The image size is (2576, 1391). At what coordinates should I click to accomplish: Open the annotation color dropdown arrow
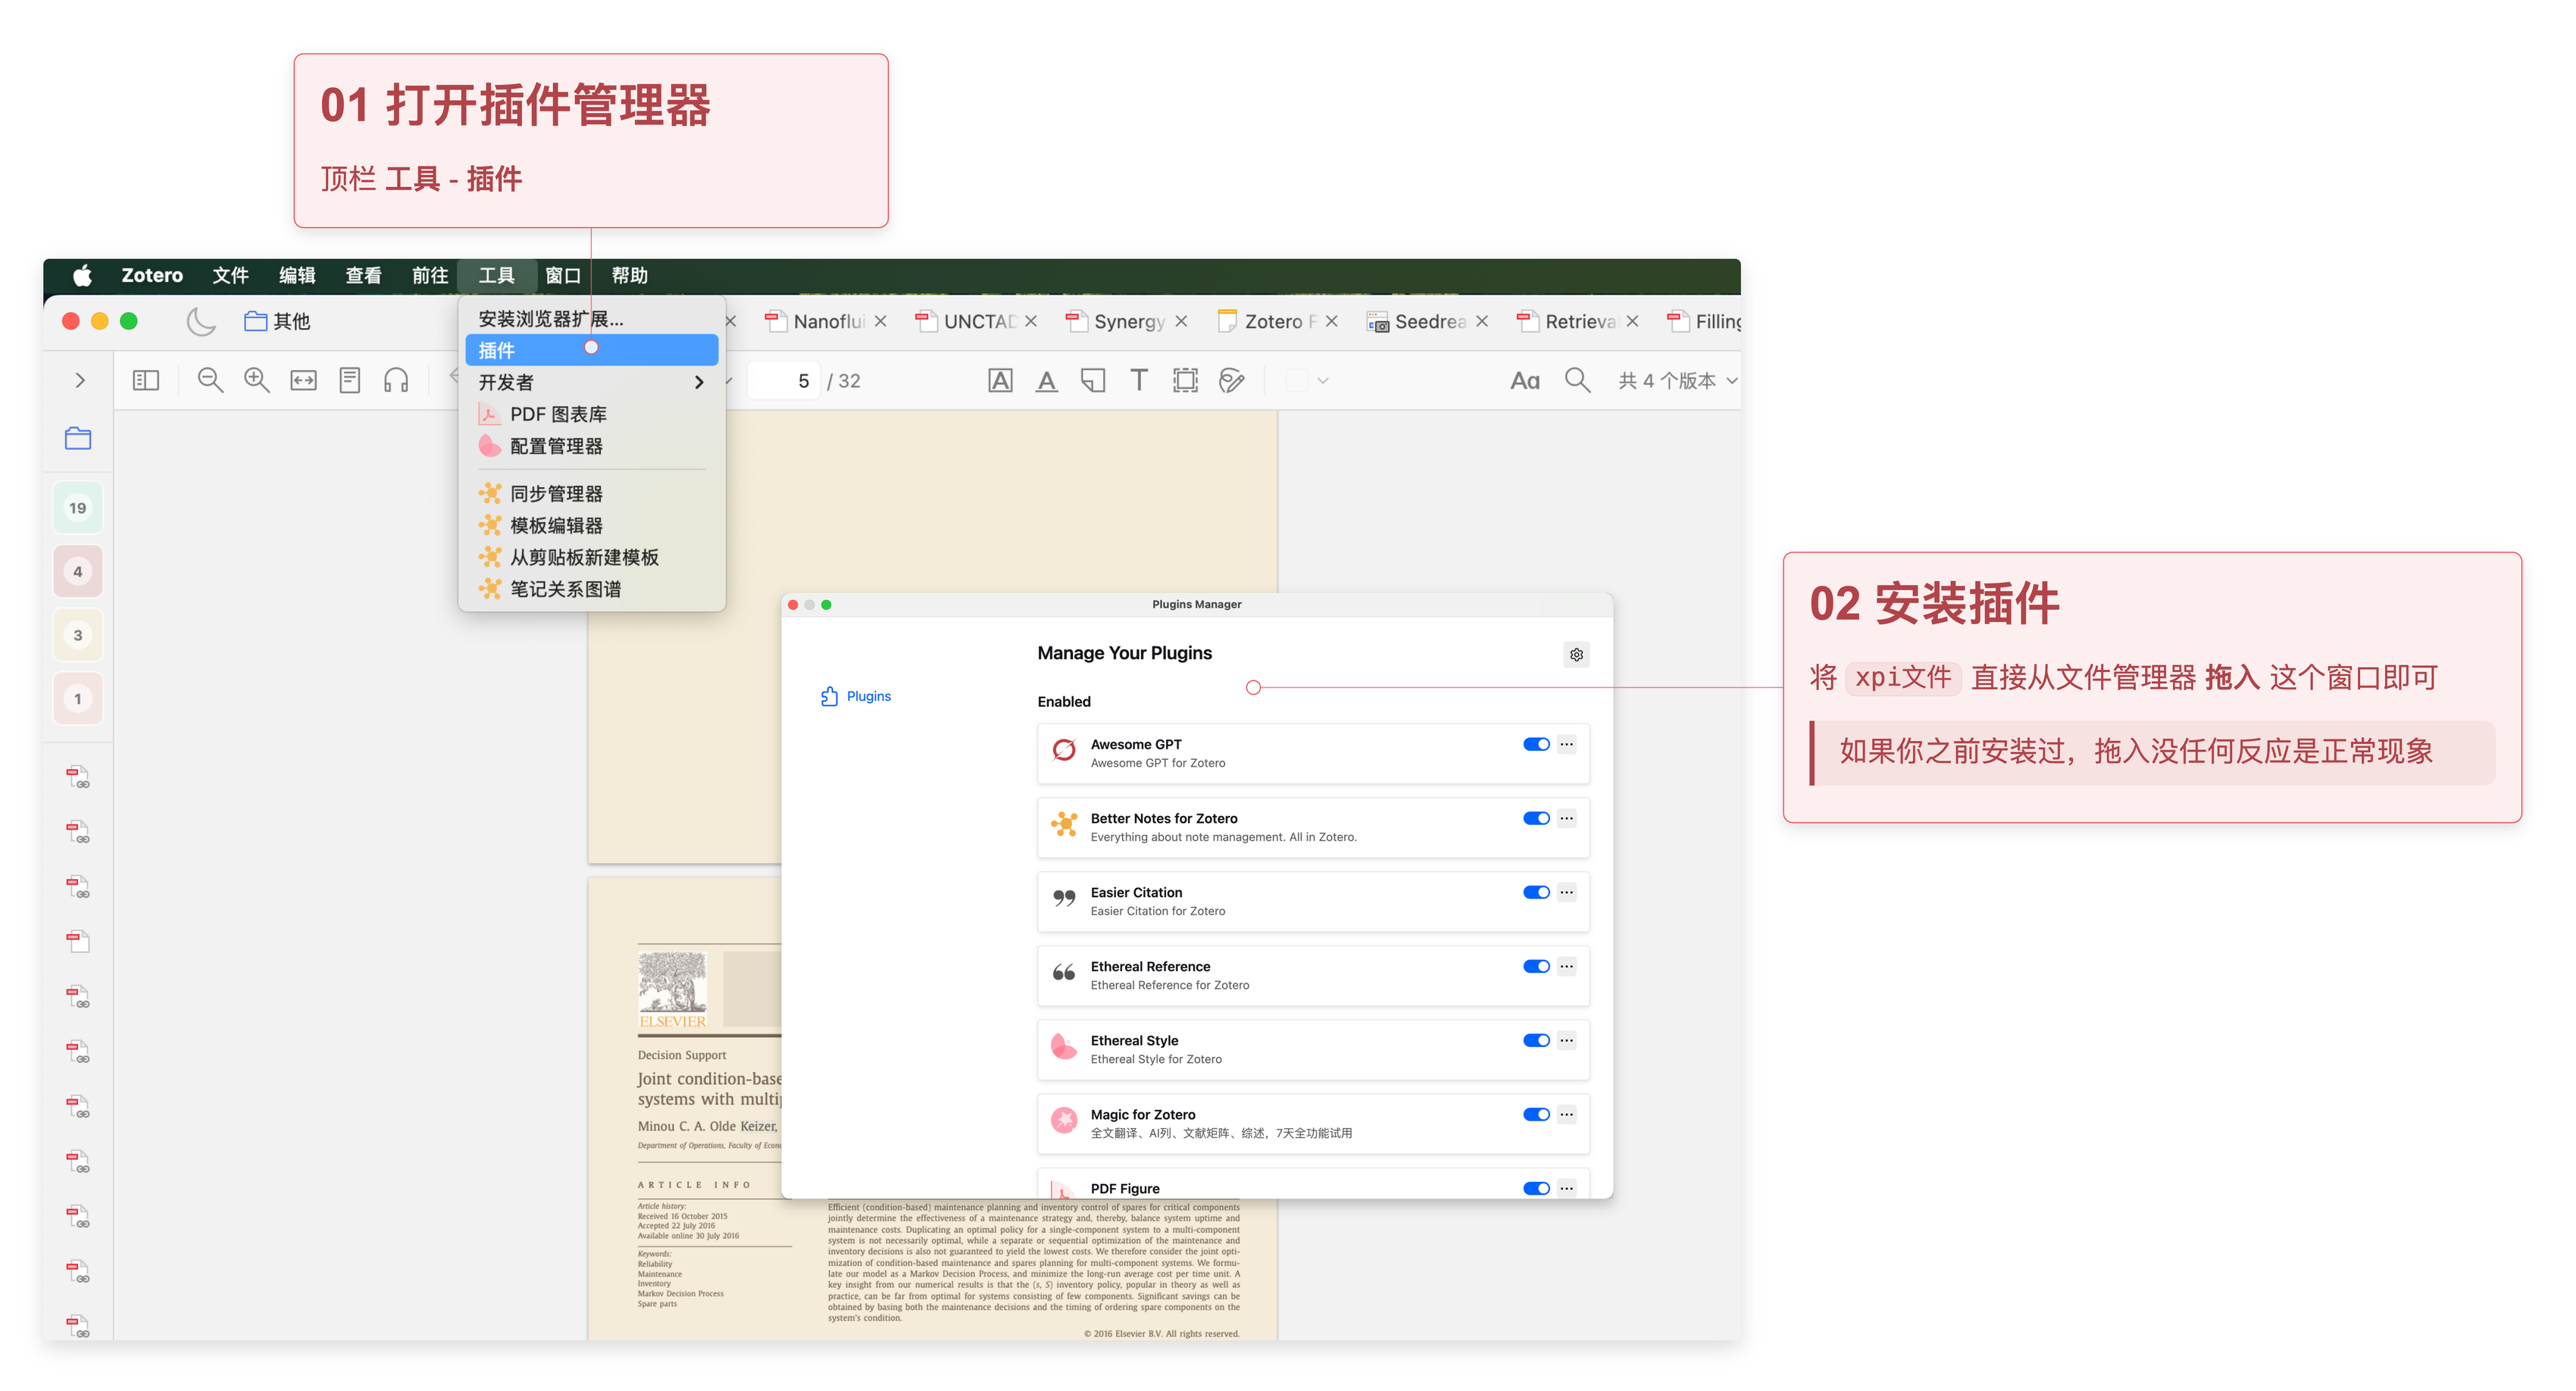[1322, 381]
